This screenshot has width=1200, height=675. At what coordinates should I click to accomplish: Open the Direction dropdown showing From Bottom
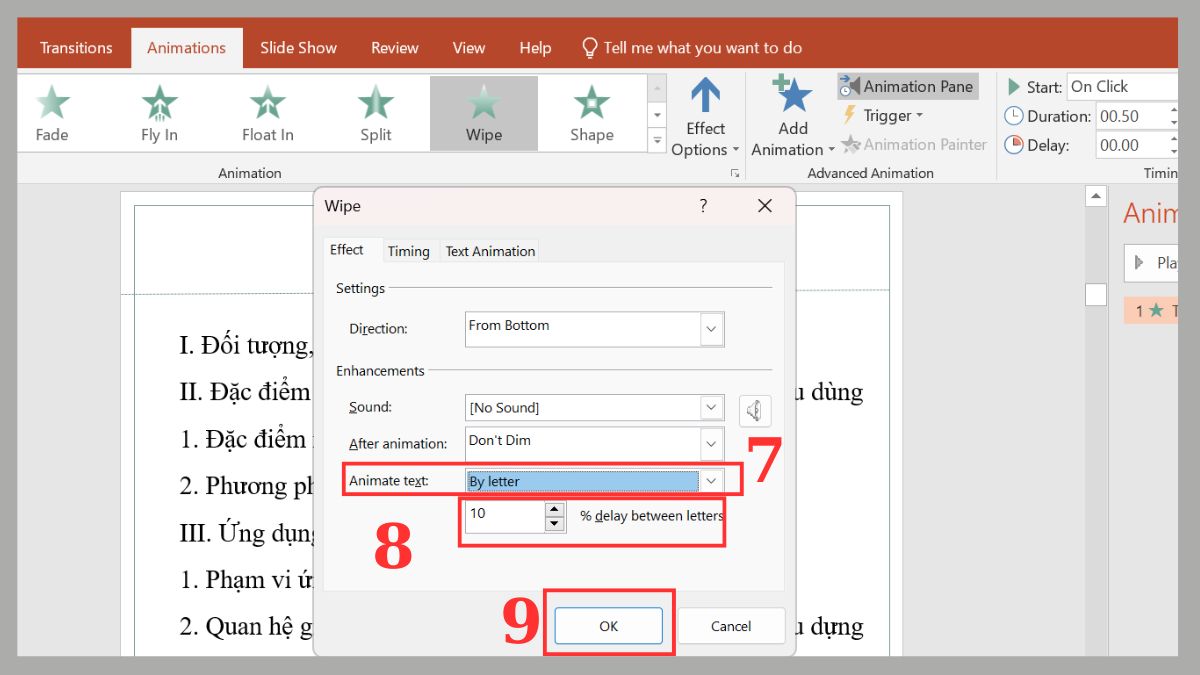point(710,329)
